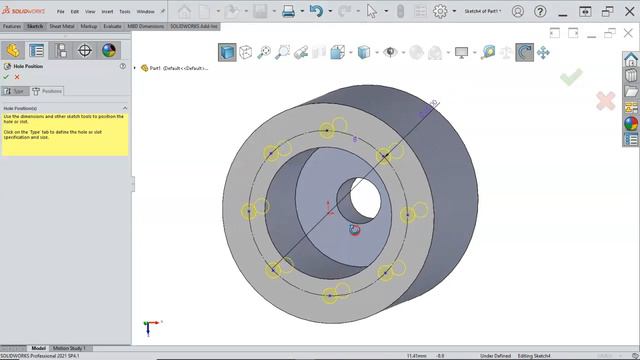This screenshot has width=640, height=360.
Task: Open the Hide/Show Items dropdown arrow
Action: coord(403,52)
